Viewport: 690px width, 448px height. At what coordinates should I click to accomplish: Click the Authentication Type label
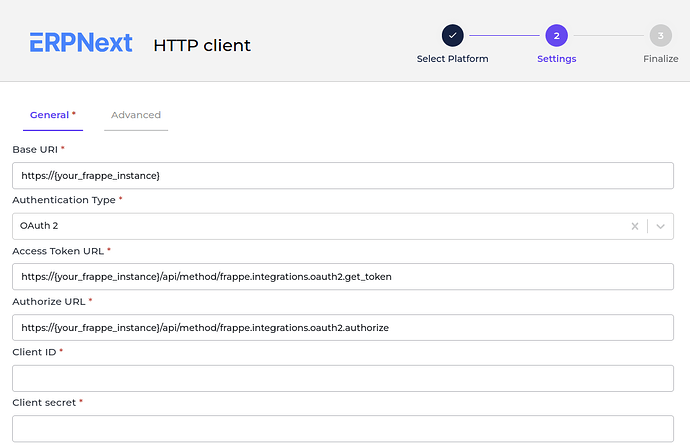pos(64,200)
